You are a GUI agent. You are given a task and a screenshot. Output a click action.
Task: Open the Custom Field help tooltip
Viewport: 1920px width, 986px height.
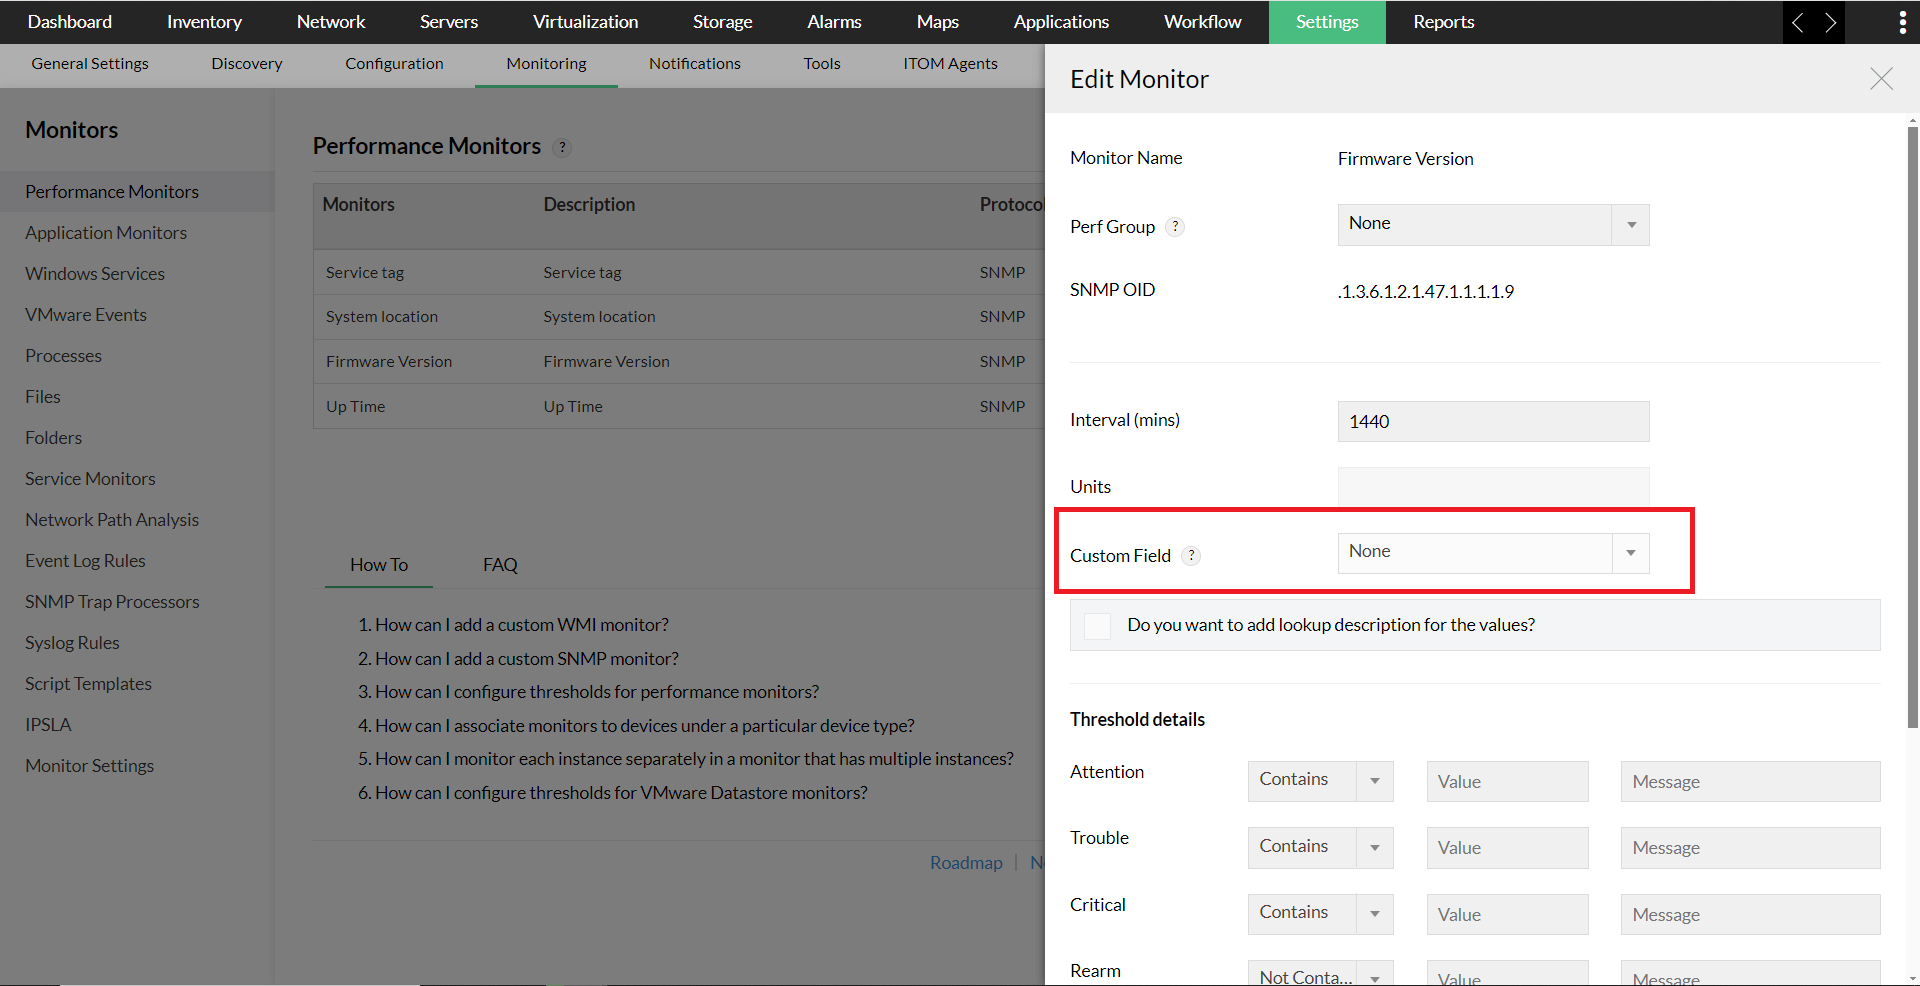click(x=1191, y=556)
